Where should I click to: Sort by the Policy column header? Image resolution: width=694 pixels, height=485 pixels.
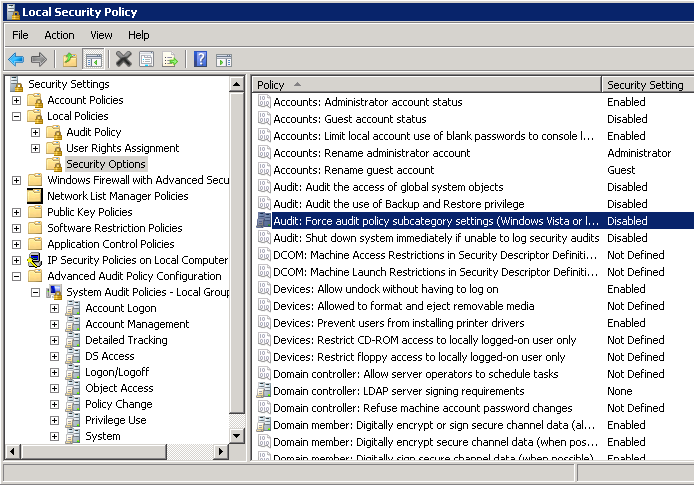pos(427,85)
